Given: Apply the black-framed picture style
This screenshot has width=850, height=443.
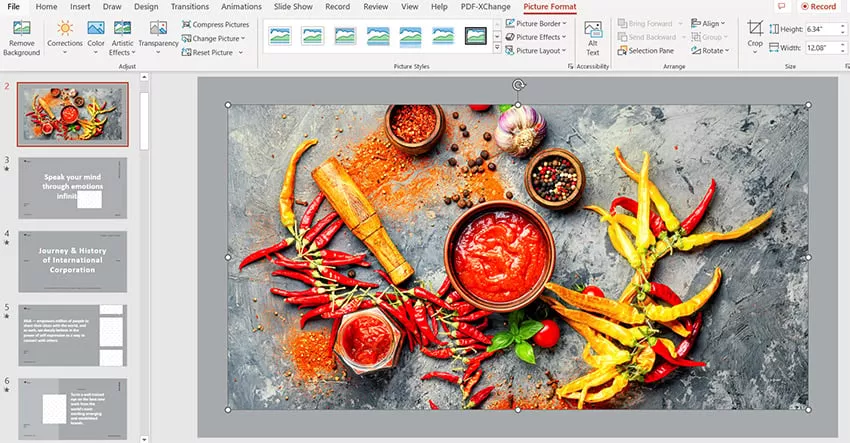Looking at the screenshot, I should (476, 36).
